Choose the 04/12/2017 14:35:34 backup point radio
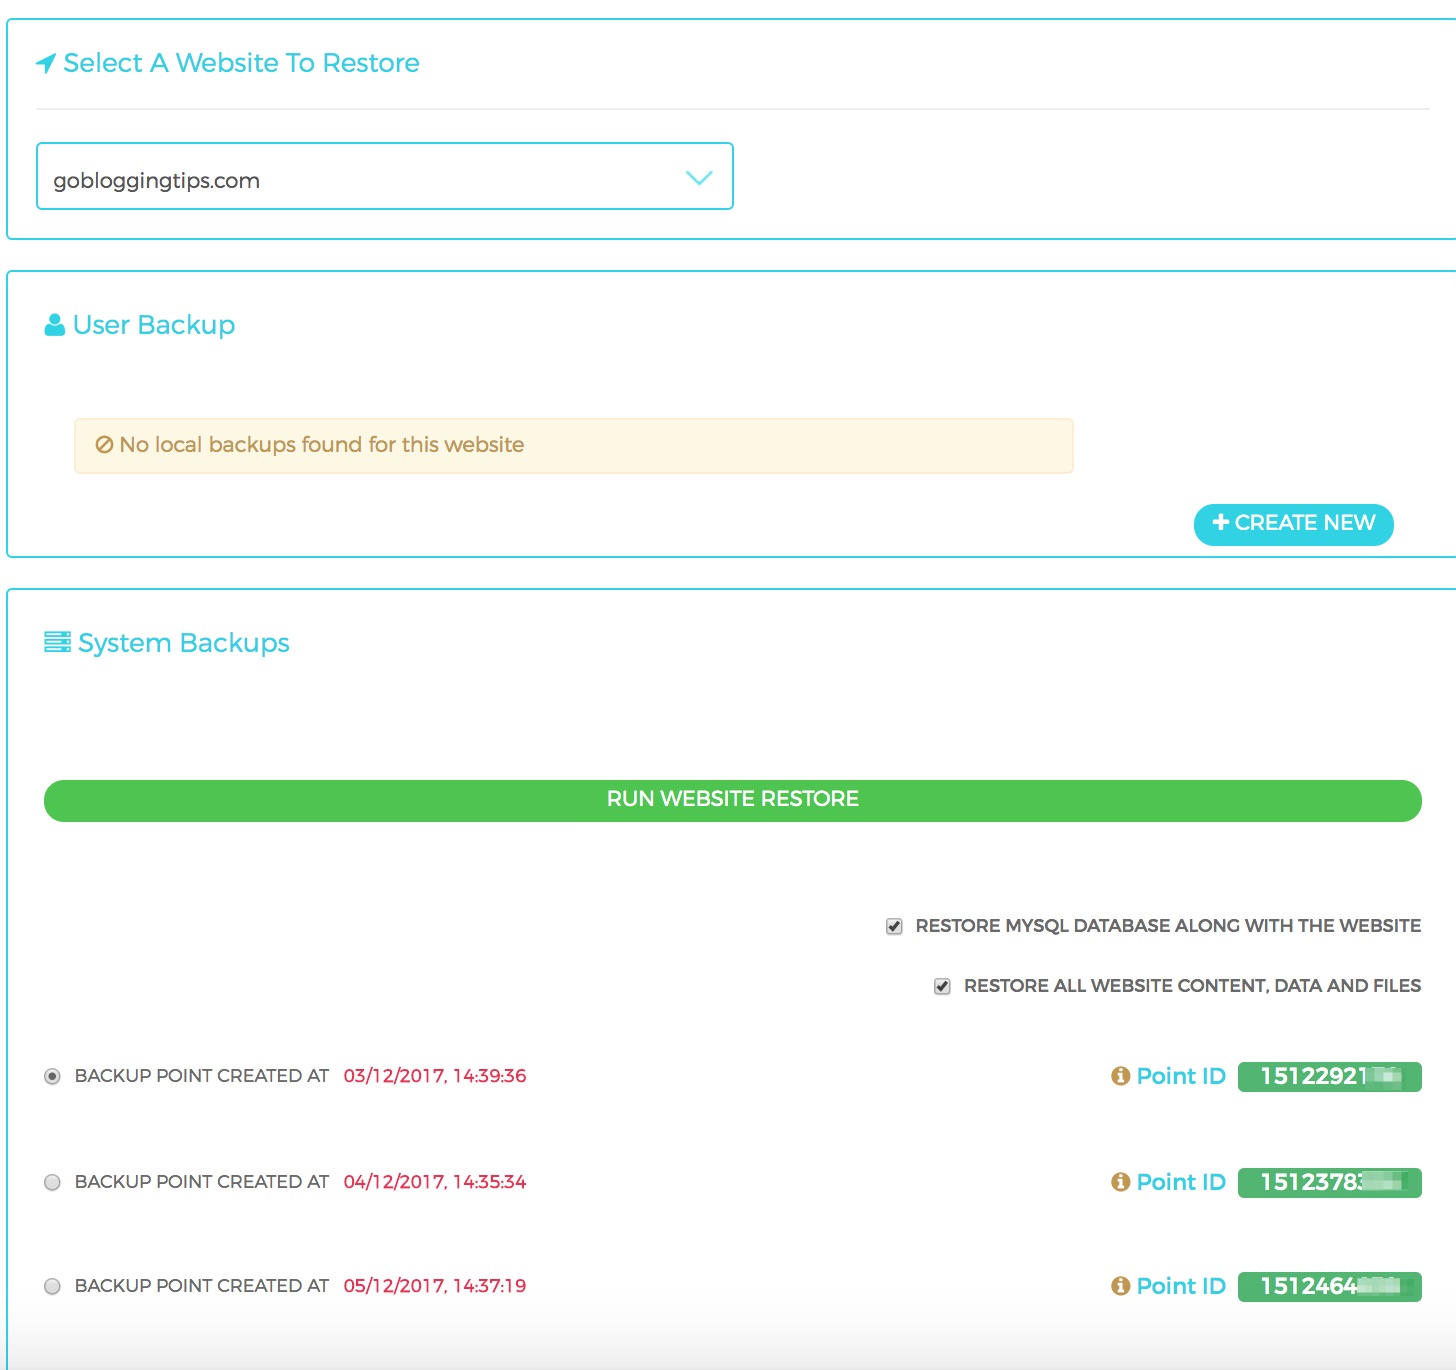Screen dimensions: 1456x1370 (x=53, y=1182)
